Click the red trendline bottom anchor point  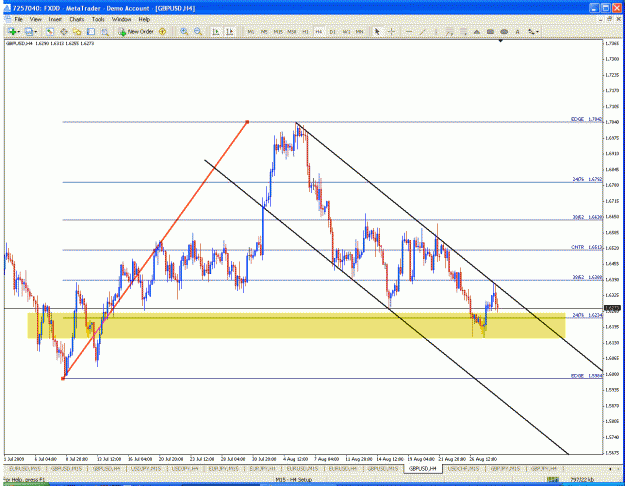click(x=63, y=378)
